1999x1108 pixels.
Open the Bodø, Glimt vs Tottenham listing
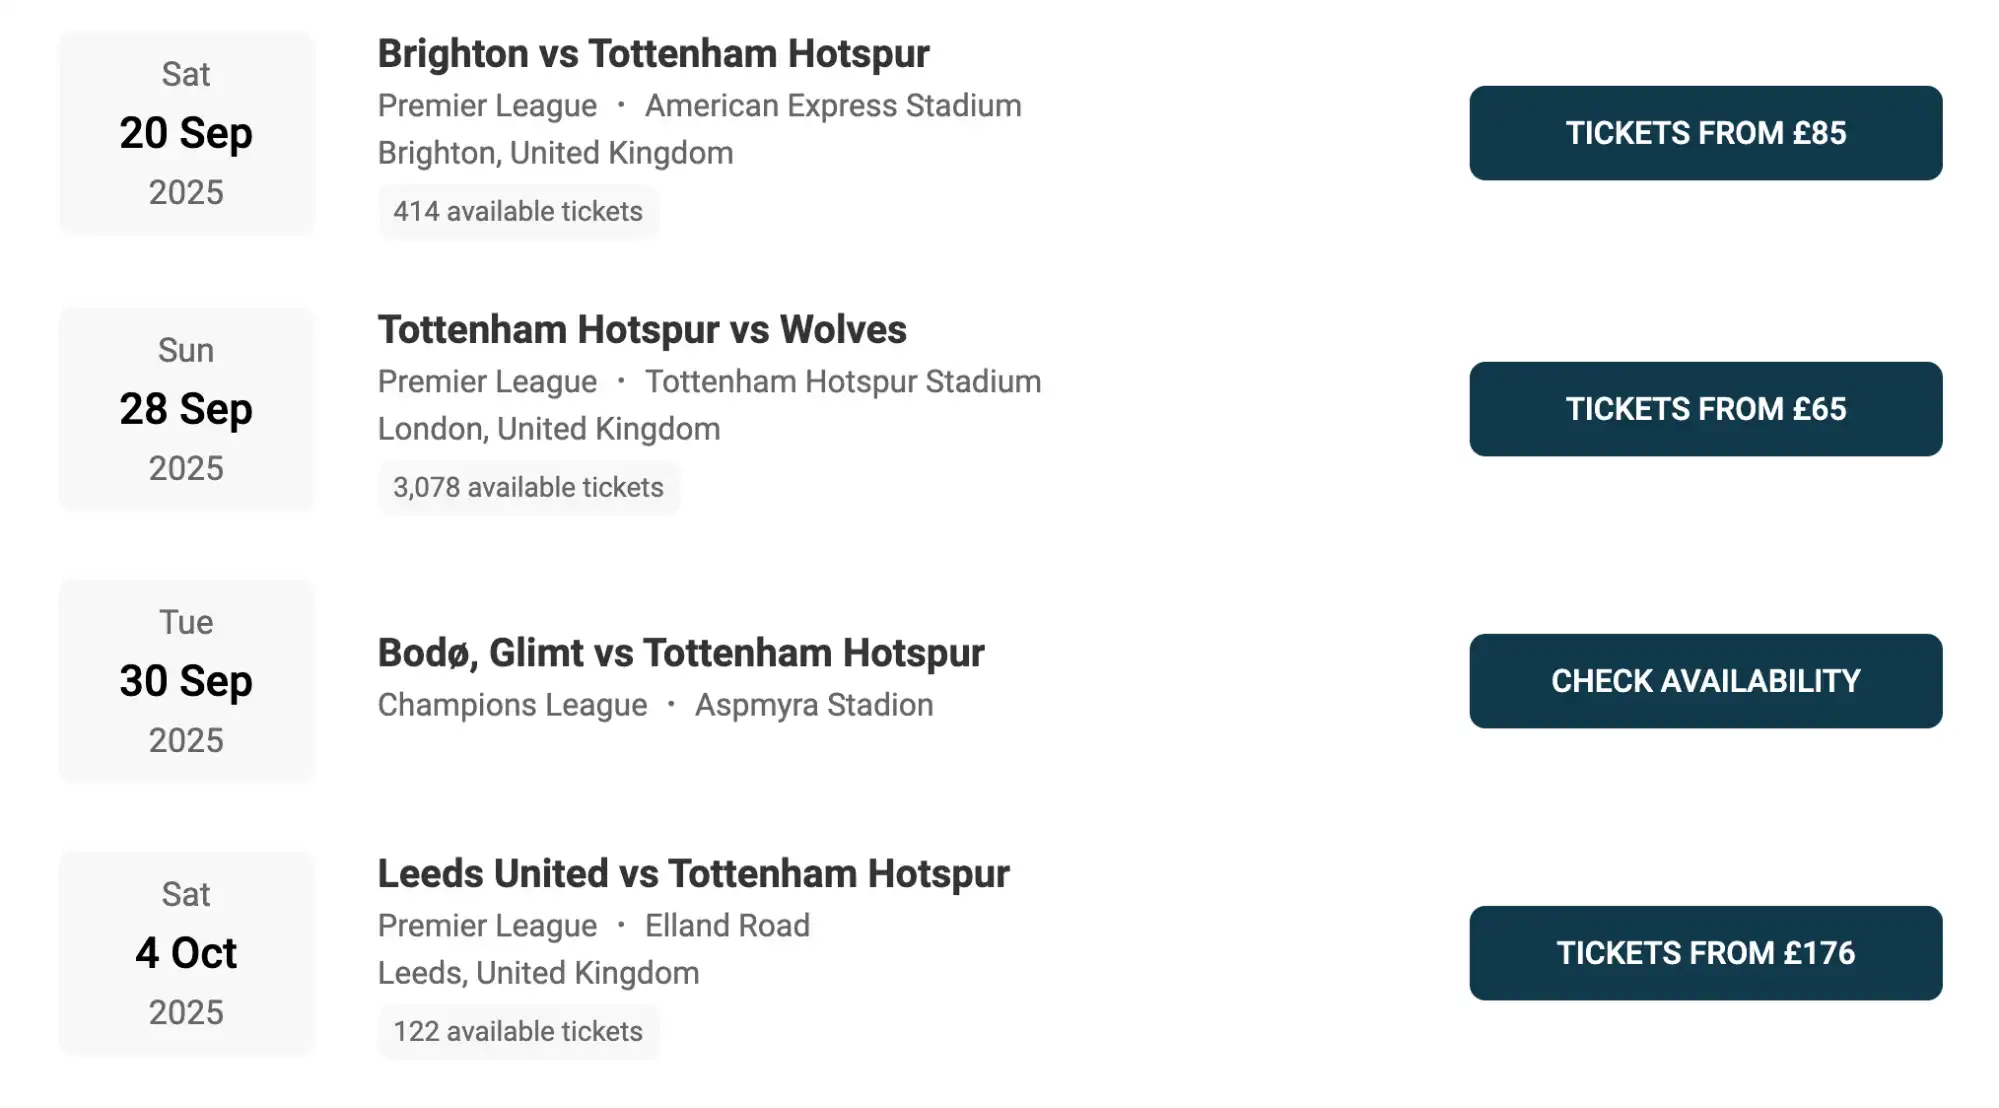pos(681,652)
